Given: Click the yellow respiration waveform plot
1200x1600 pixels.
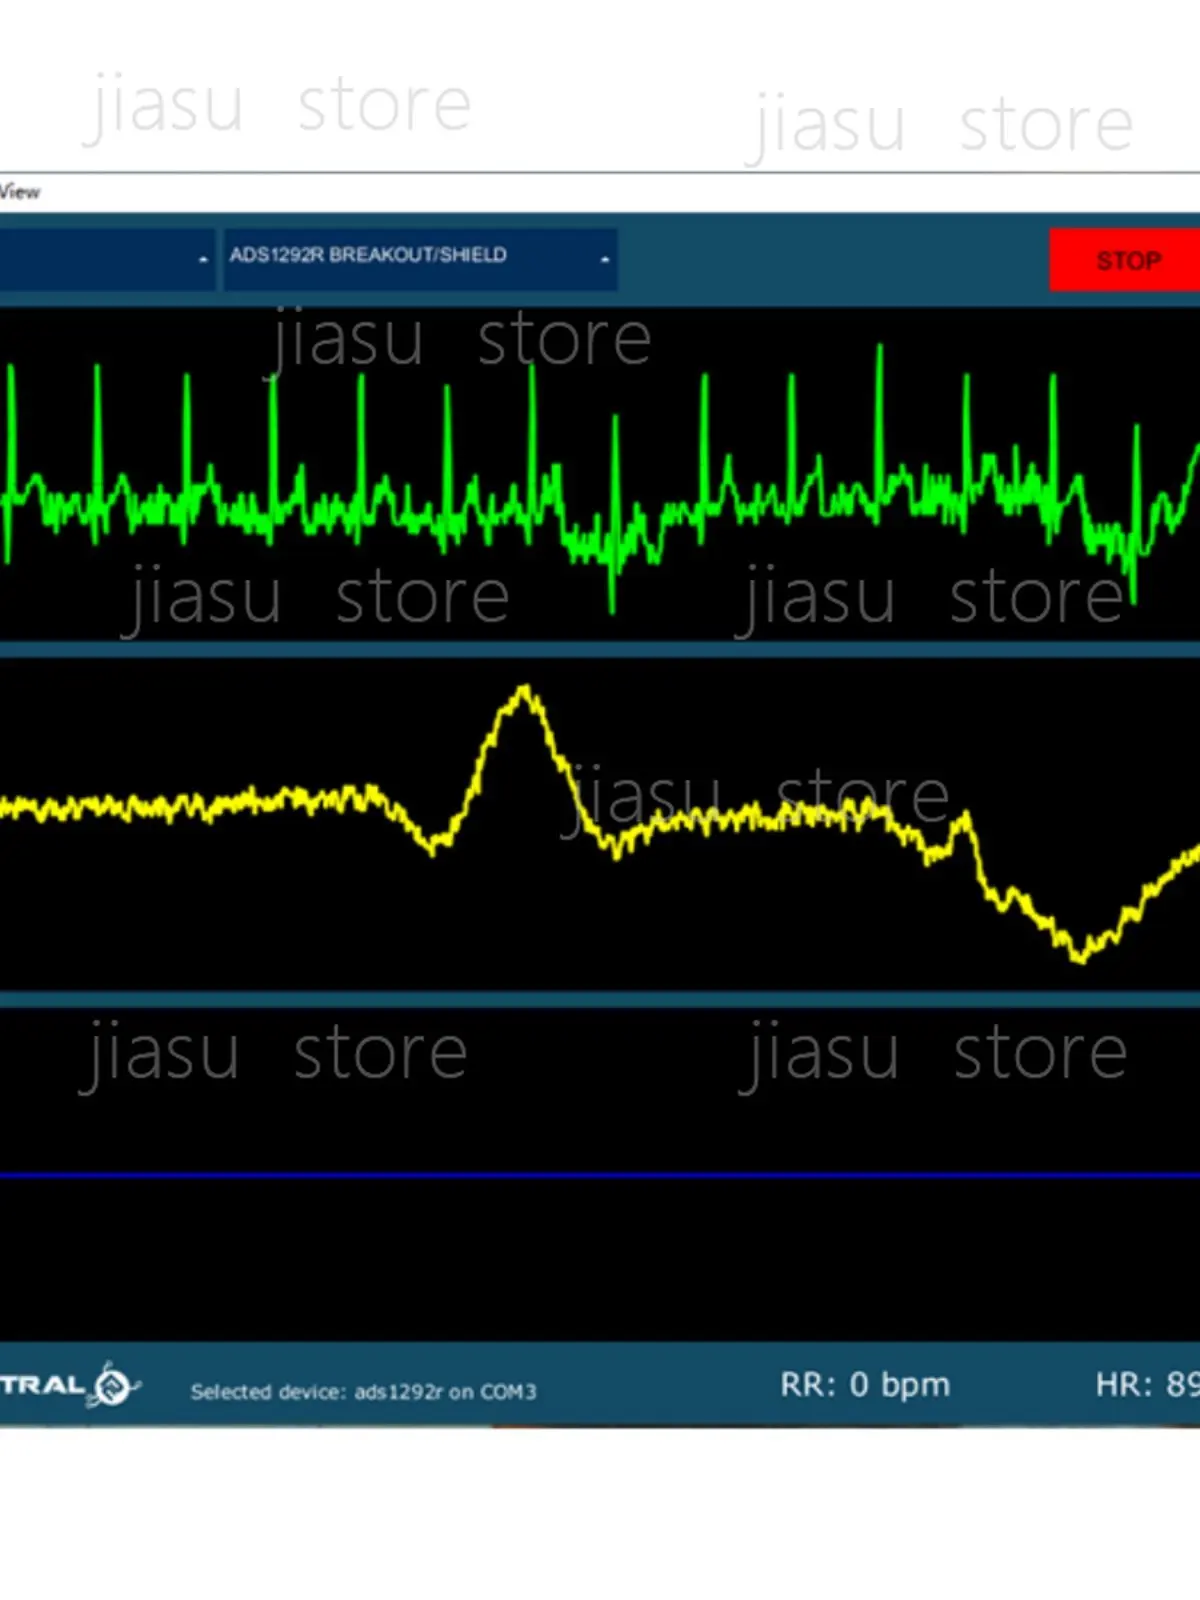Looking at the screenshot, I should (x=600, y=825).
